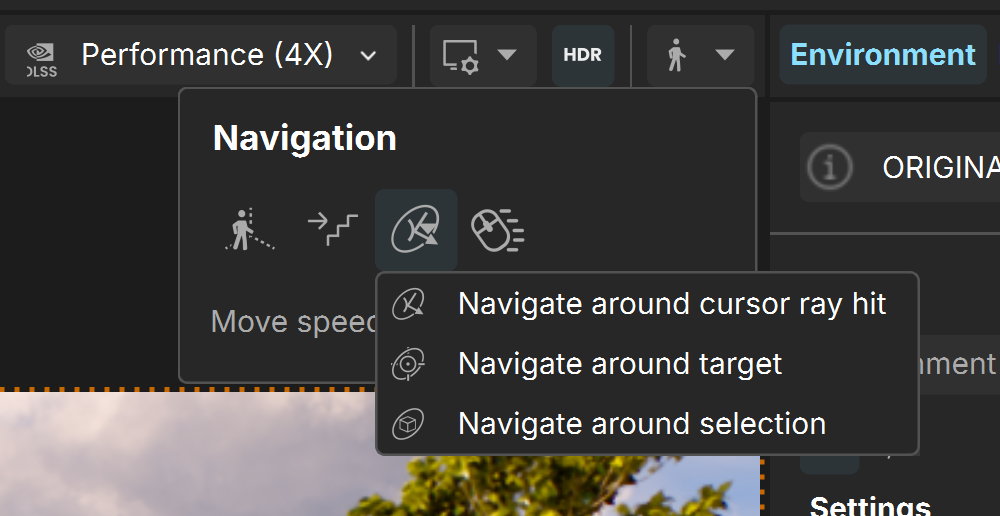Image resolution: width=1000 pixels, height=516 pixels.
Task: Click the monitor settings icon
Action: click(x=460, y=56)
